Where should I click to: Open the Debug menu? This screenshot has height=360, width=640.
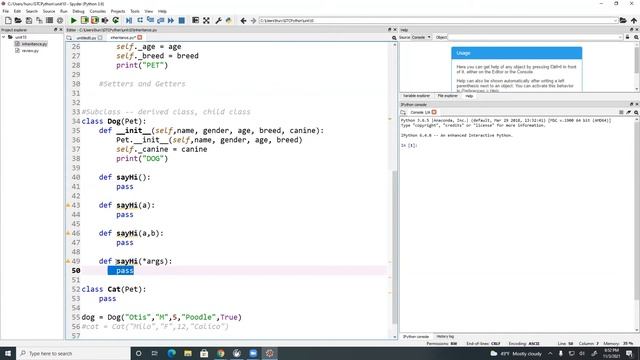pos(78,11)
